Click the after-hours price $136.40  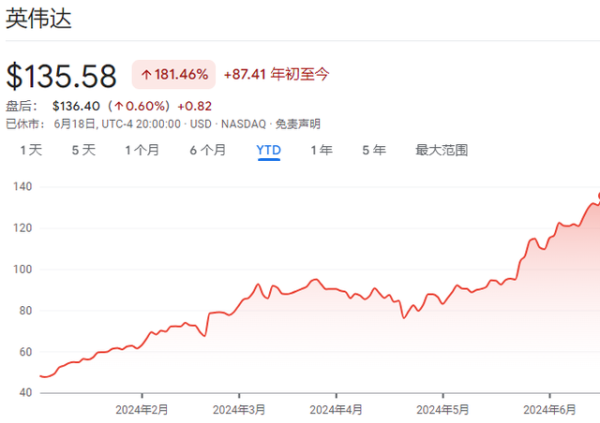click(x=76, y=106)
